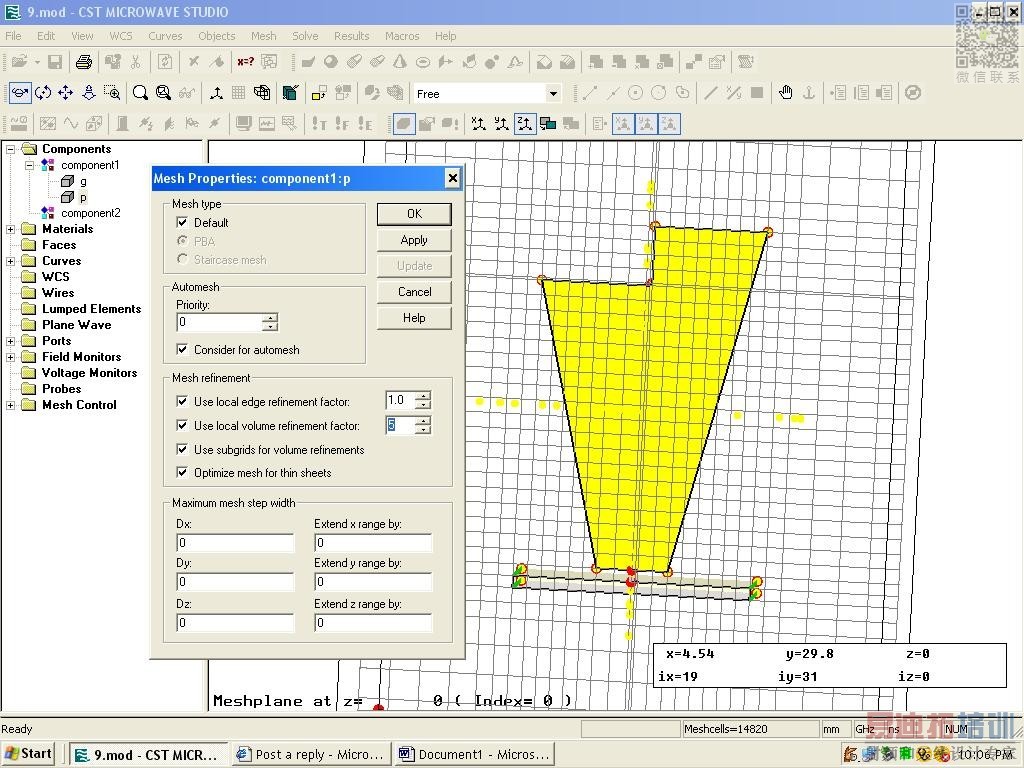Increase local edge refinement factor spinner
Viewport: 1024px width, 768px height.
coord(423,397)
